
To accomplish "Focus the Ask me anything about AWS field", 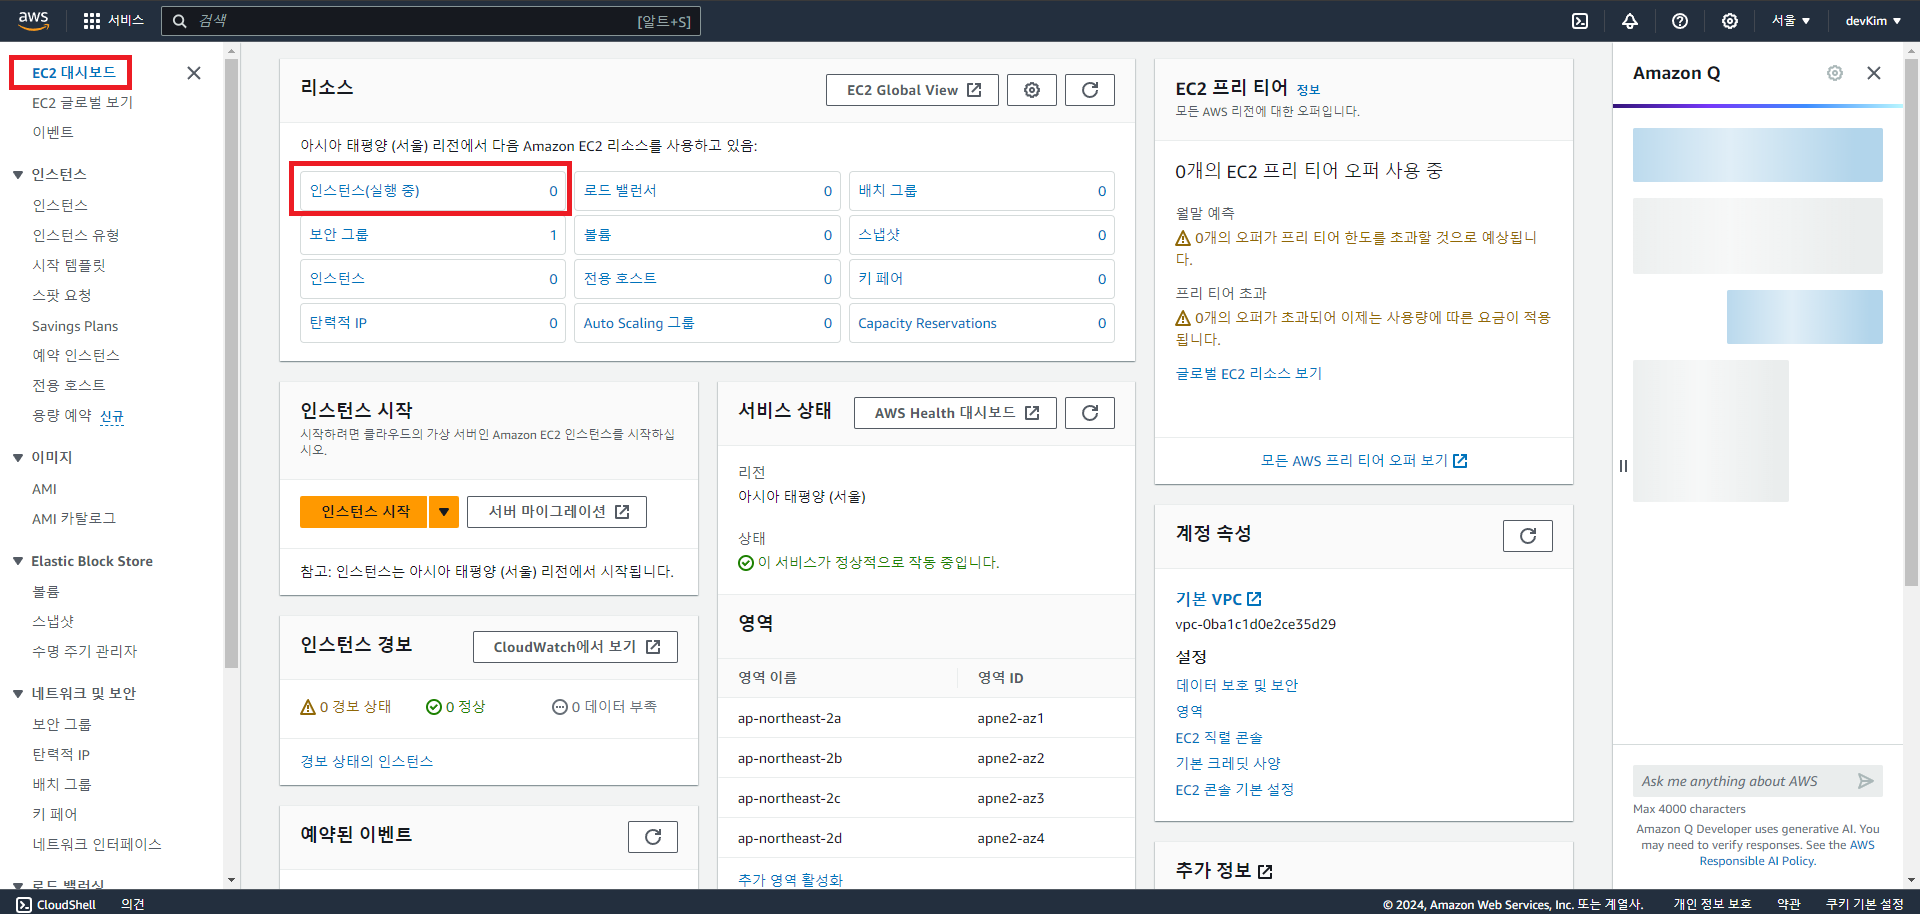I will click(1744, 781).
